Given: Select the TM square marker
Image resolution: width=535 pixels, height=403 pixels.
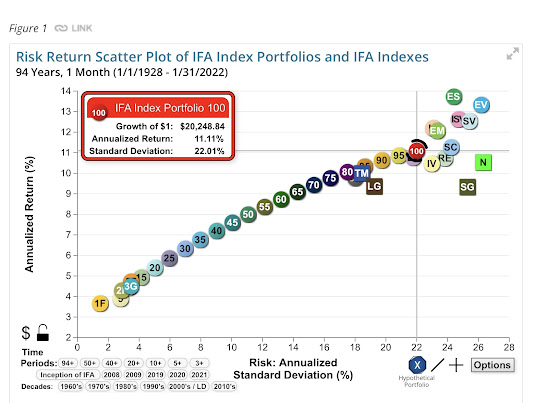Looking at the screenshot, I should pos(362,173).
